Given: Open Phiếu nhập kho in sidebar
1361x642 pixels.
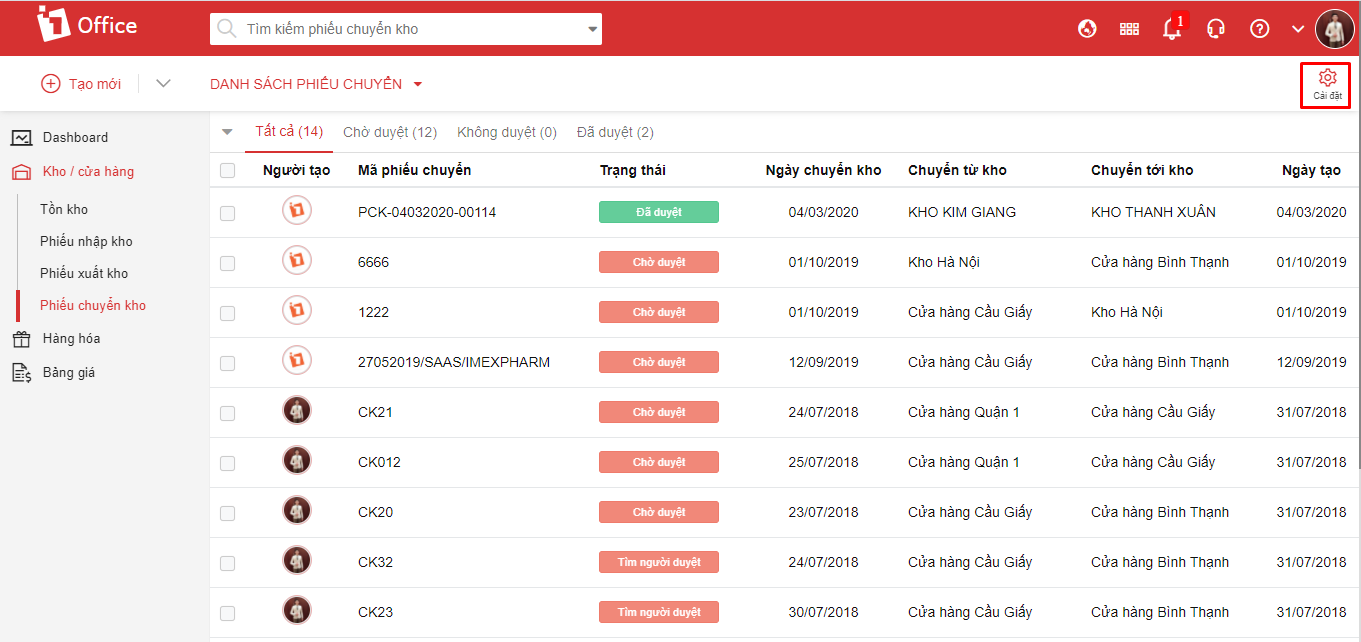Looking at the screenshot, I should click(x=86, y=241).
